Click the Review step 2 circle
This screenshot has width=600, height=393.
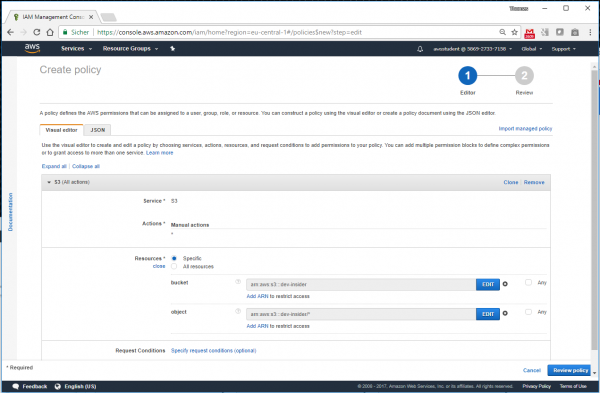coord(524,75)
